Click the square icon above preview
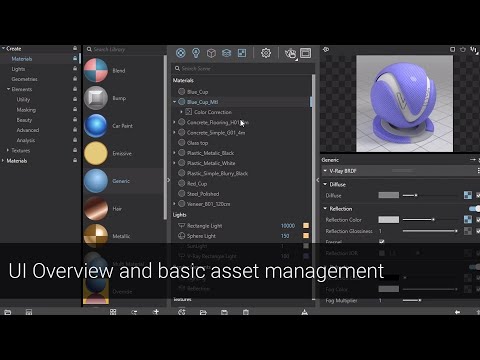The image size is (480, 360). coord(452,49)
